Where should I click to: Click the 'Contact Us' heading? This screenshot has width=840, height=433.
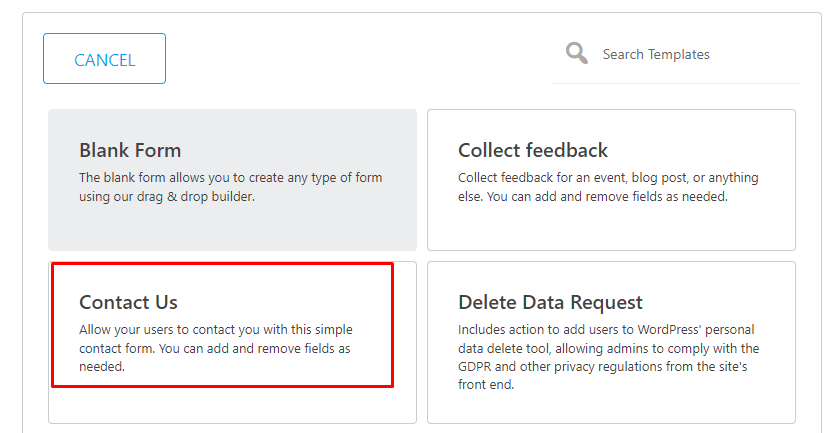(x=128, y=302)
